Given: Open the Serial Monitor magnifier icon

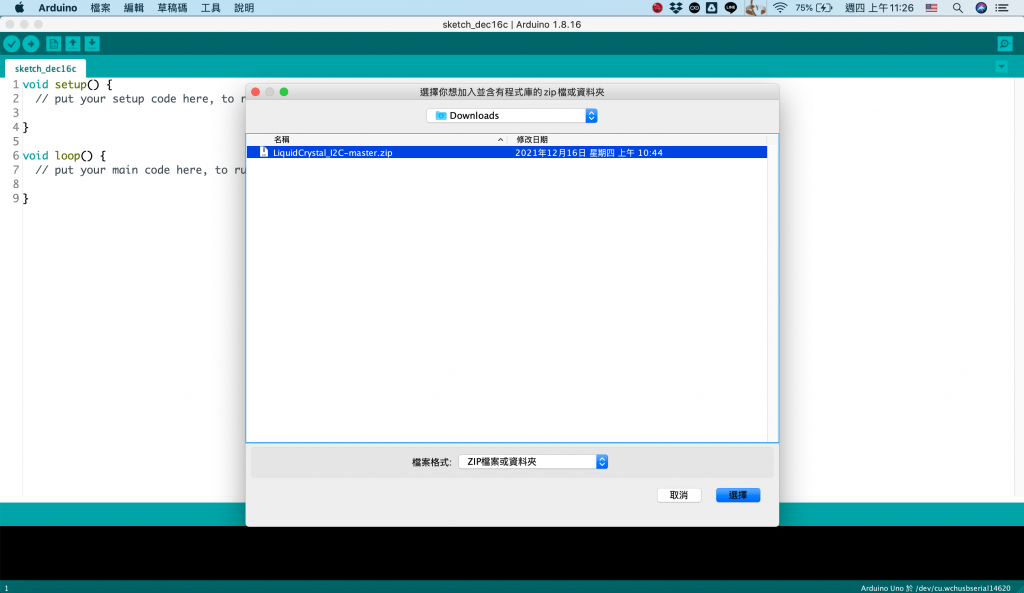Looking at the screenshot, I should 1004,44.
